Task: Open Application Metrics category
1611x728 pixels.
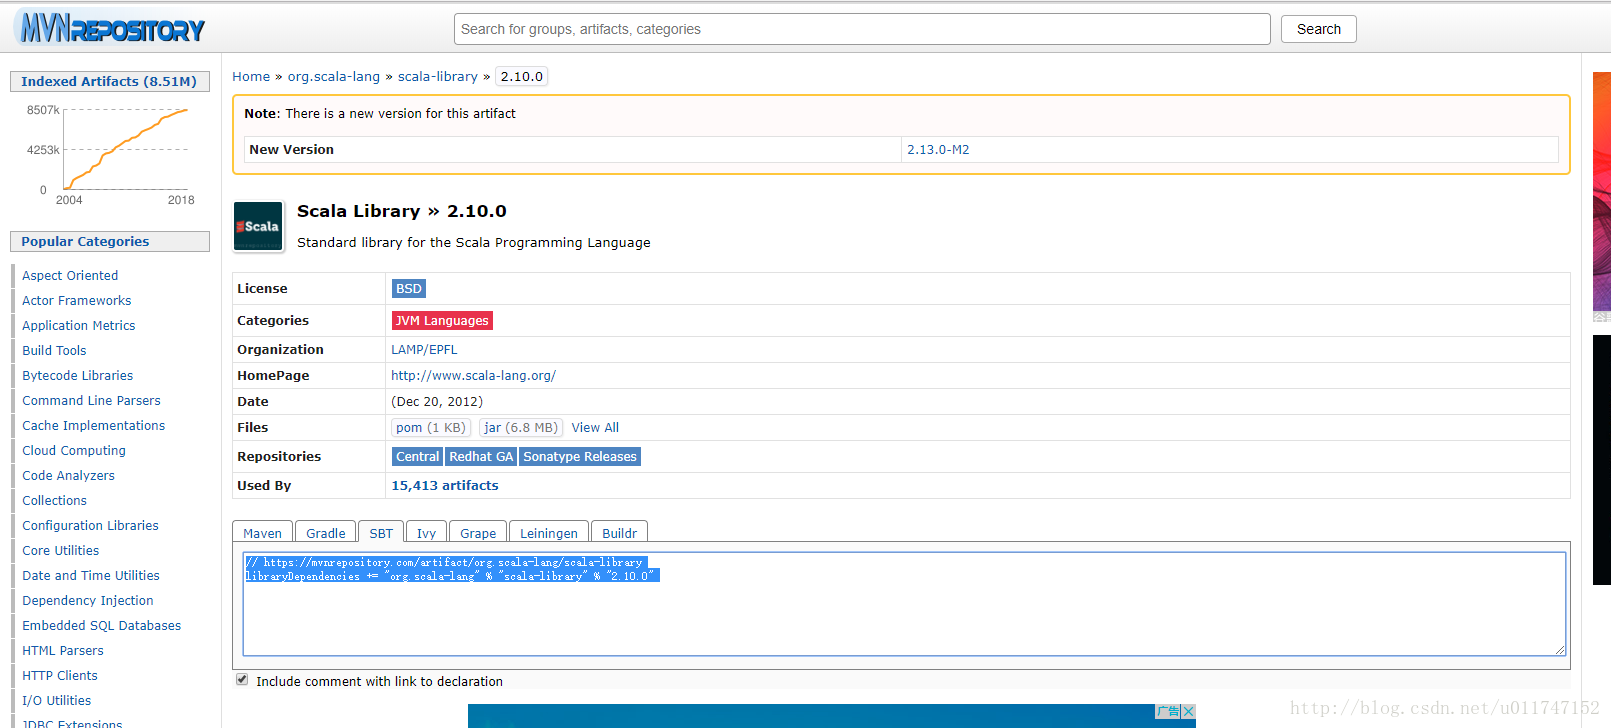Action: click(x=79, y=325)
